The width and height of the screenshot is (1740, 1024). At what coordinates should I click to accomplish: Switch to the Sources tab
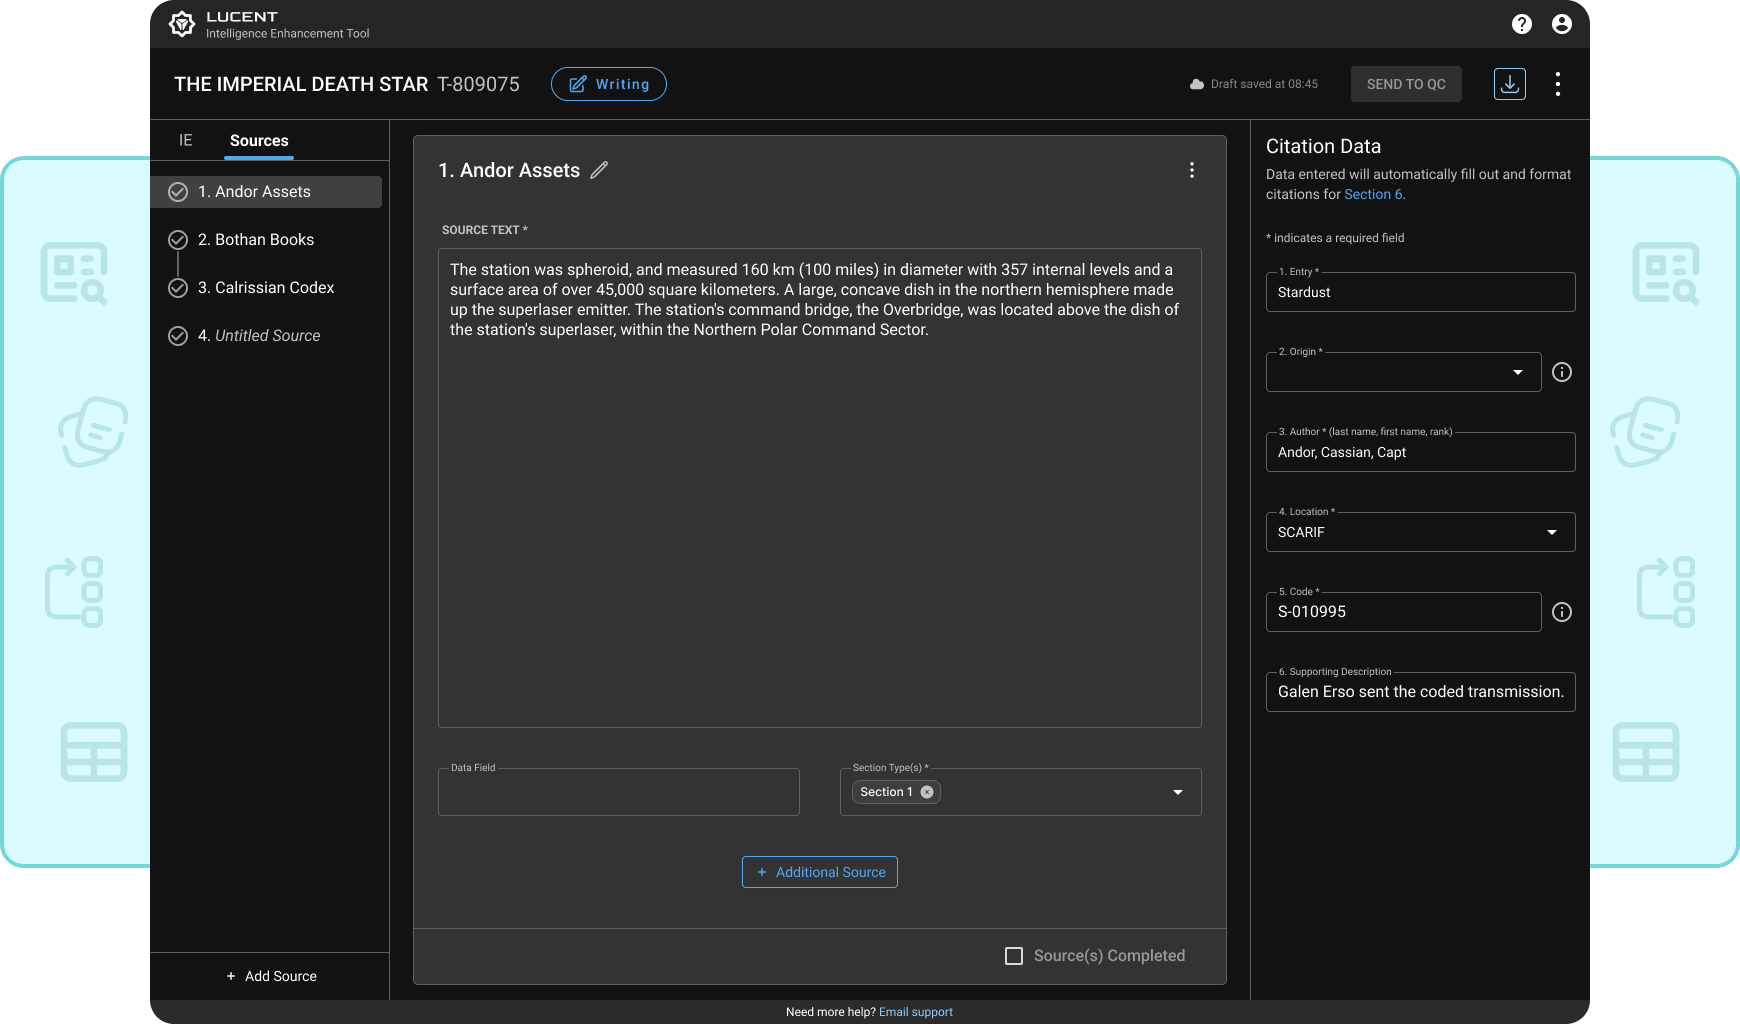coord(259,141)
